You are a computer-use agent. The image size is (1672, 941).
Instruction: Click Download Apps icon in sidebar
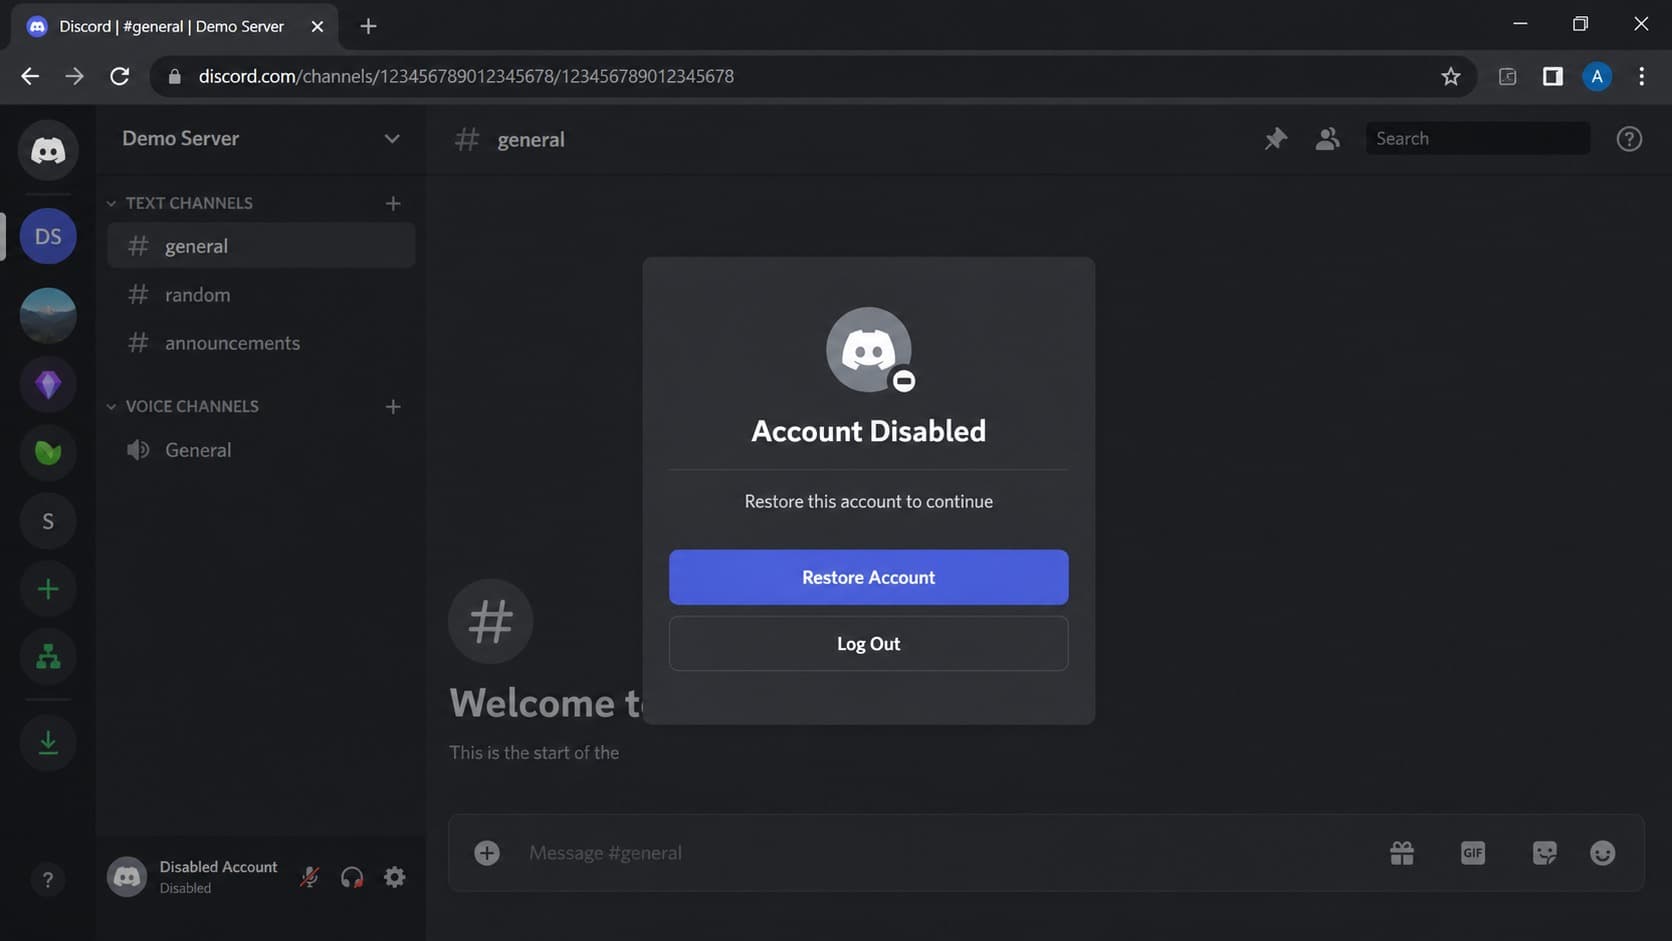48,743
